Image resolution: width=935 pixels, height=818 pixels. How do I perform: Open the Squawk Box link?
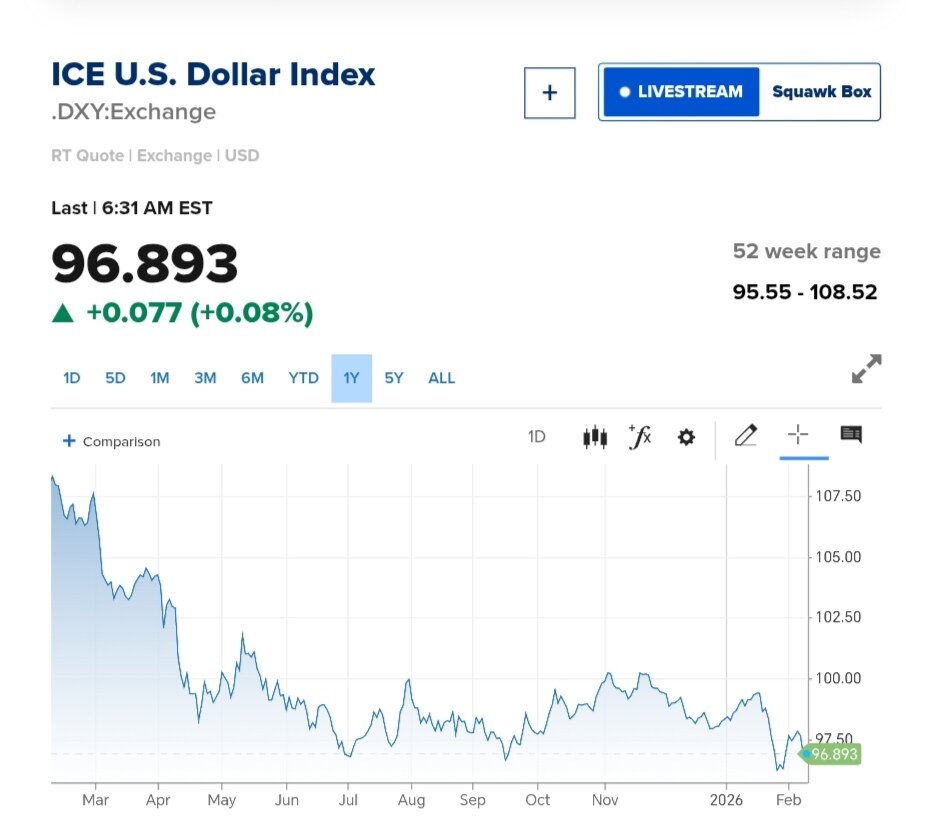821,92
